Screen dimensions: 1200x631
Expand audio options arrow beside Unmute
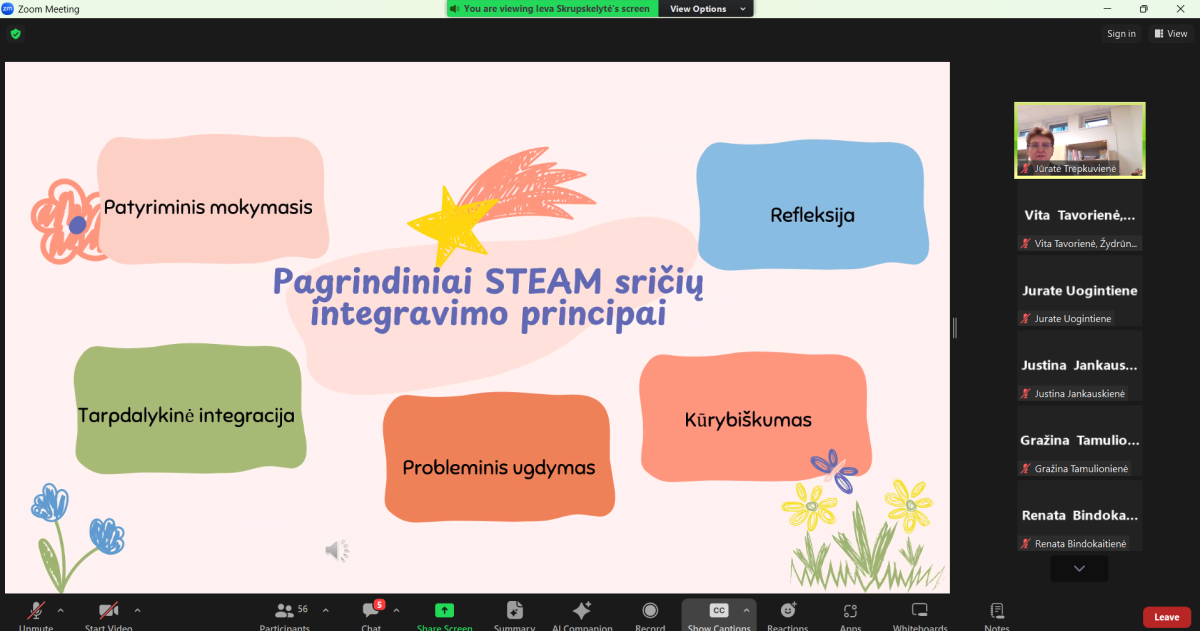tap(60, 610)
